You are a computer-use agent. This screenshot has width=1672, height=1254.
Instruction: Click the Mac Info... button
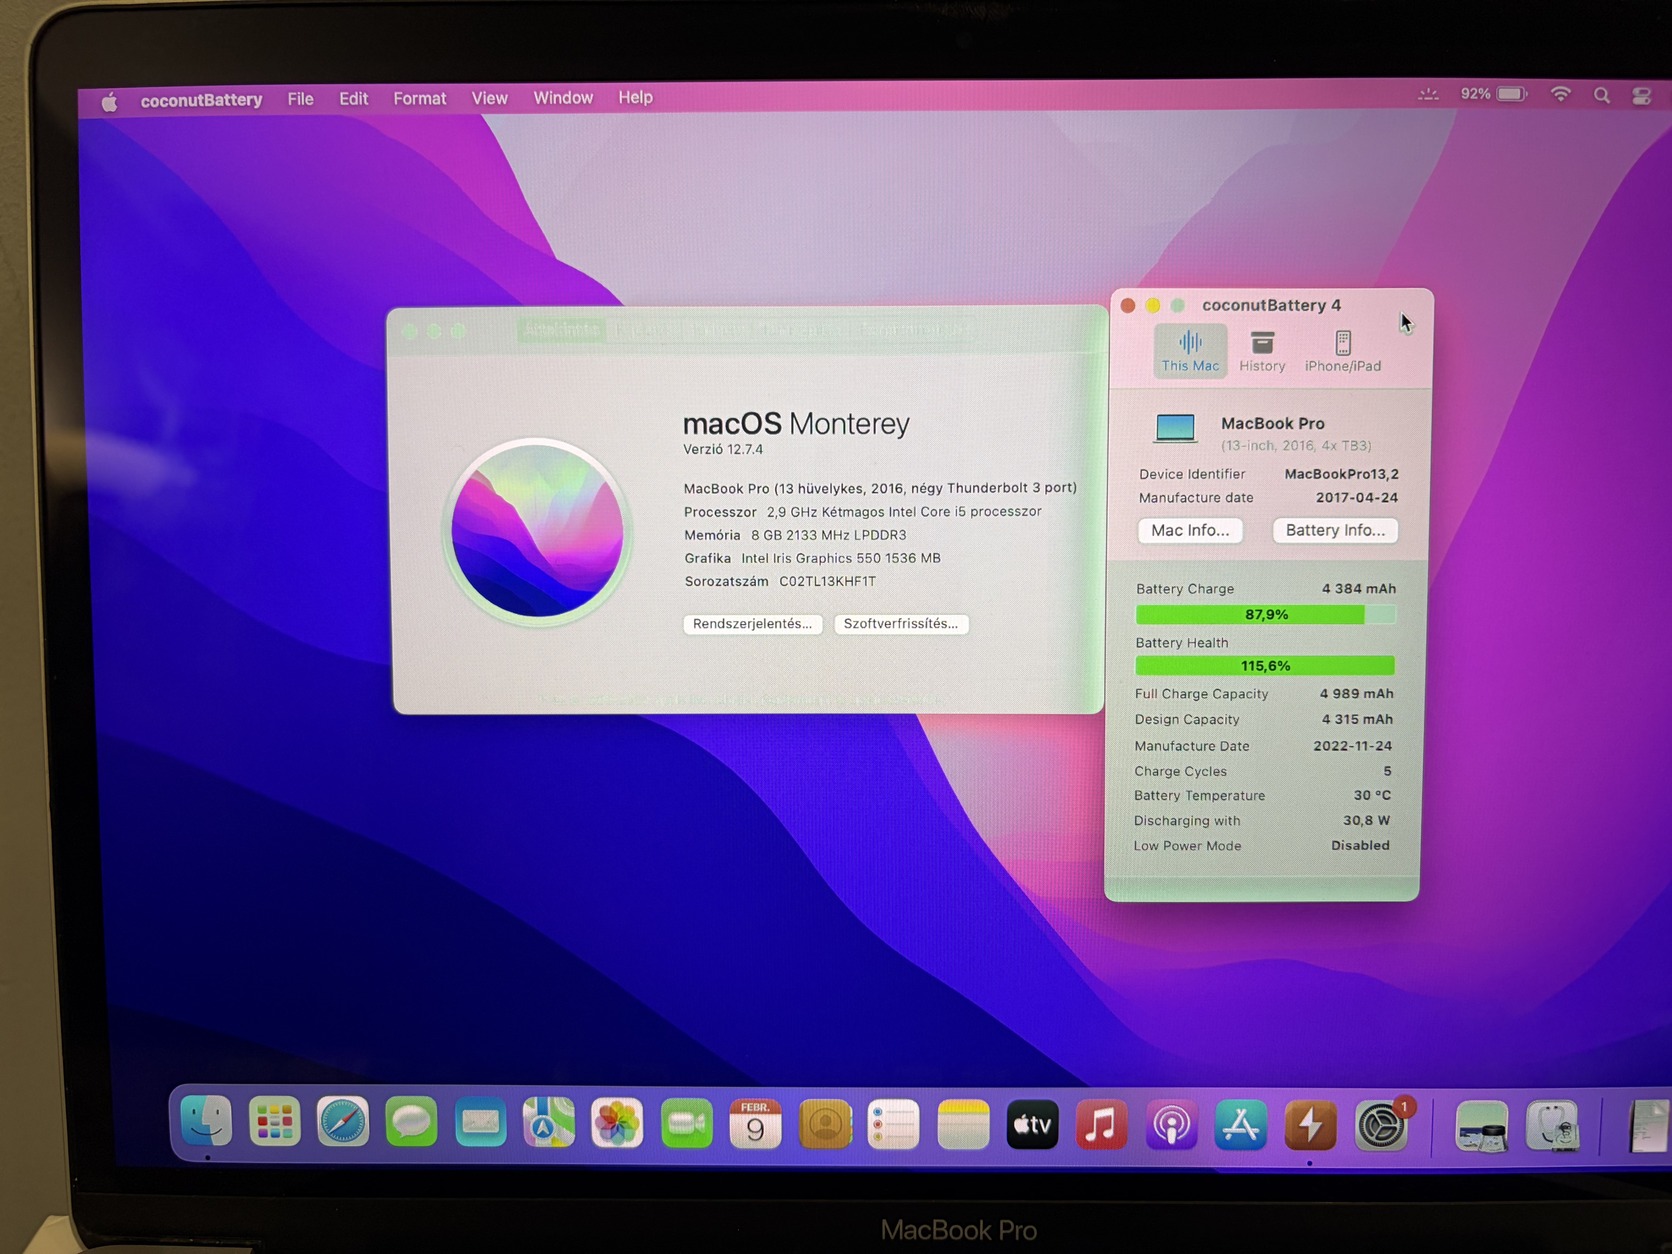click(1190, 530)
